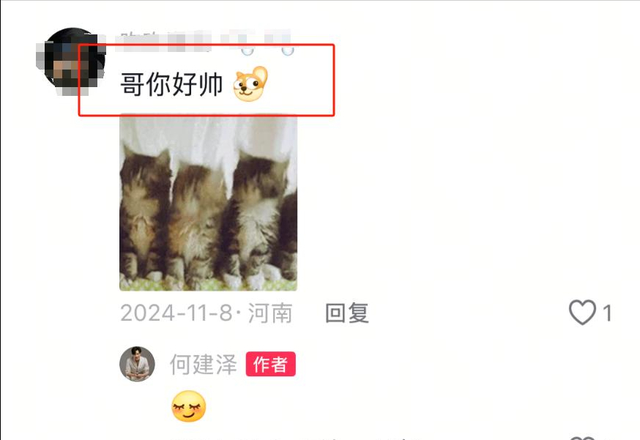Like the comment with the heart icon
Screen dimensions: 640x440
pyautogui.click(x=582, y=312)
